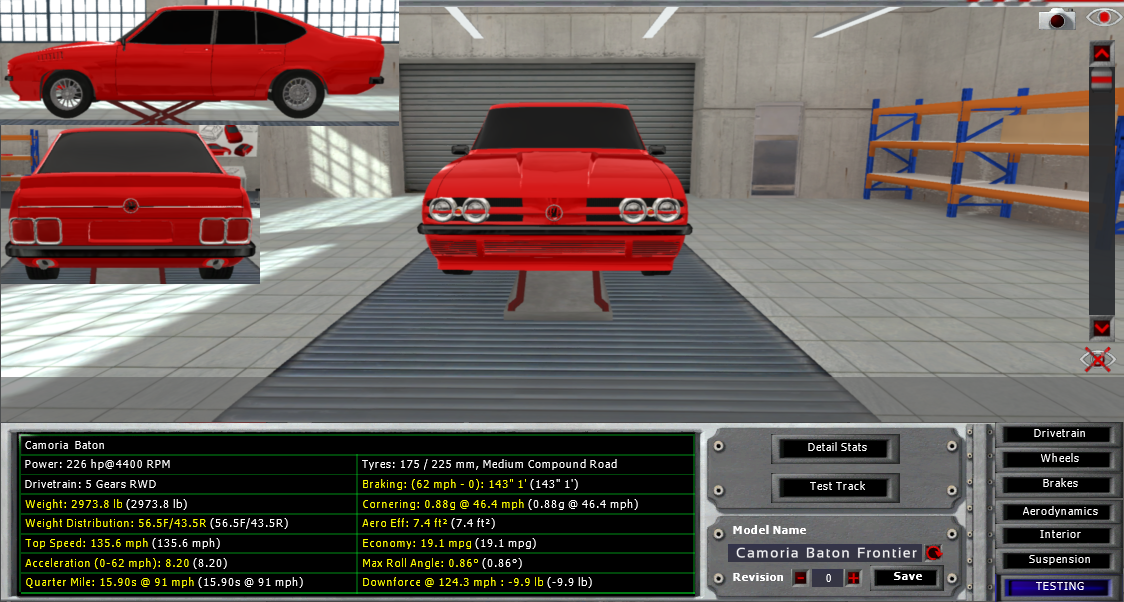The height and width of the screenshot is (602, 1124).
Task: Click the red reset icon beside model name
Action: [934, 552]
